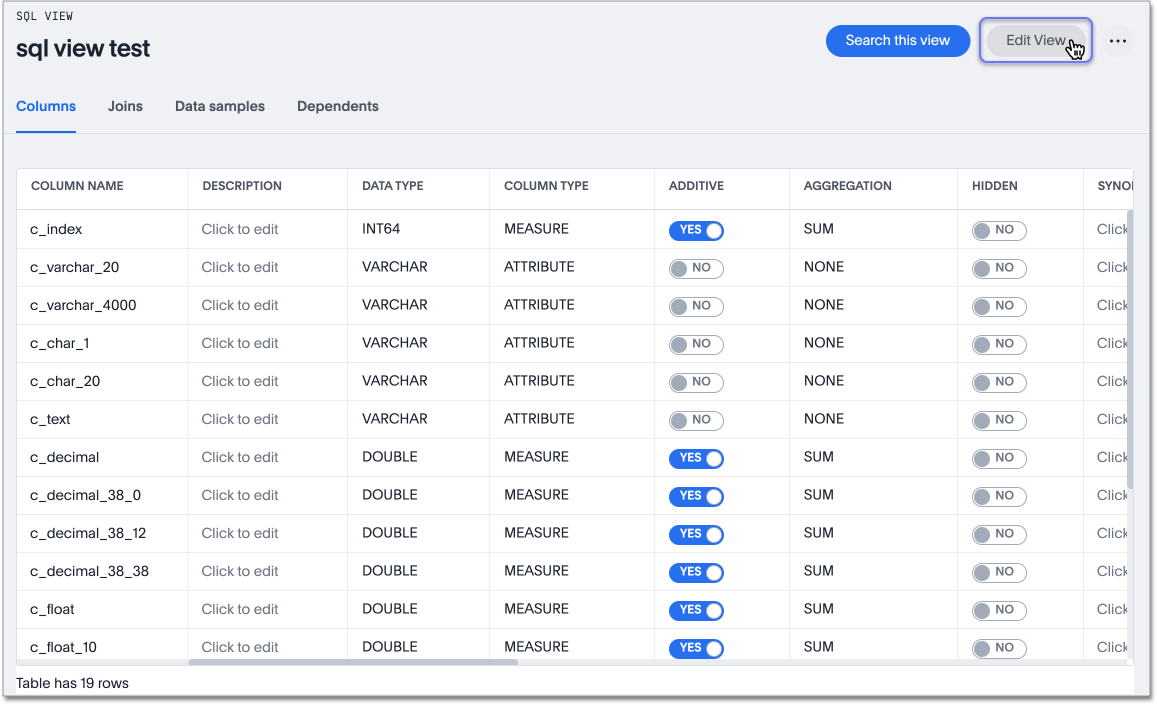Open the Dependents tab
The image size is (1157, 705).
pyautogui.click(x=337, y=106)
